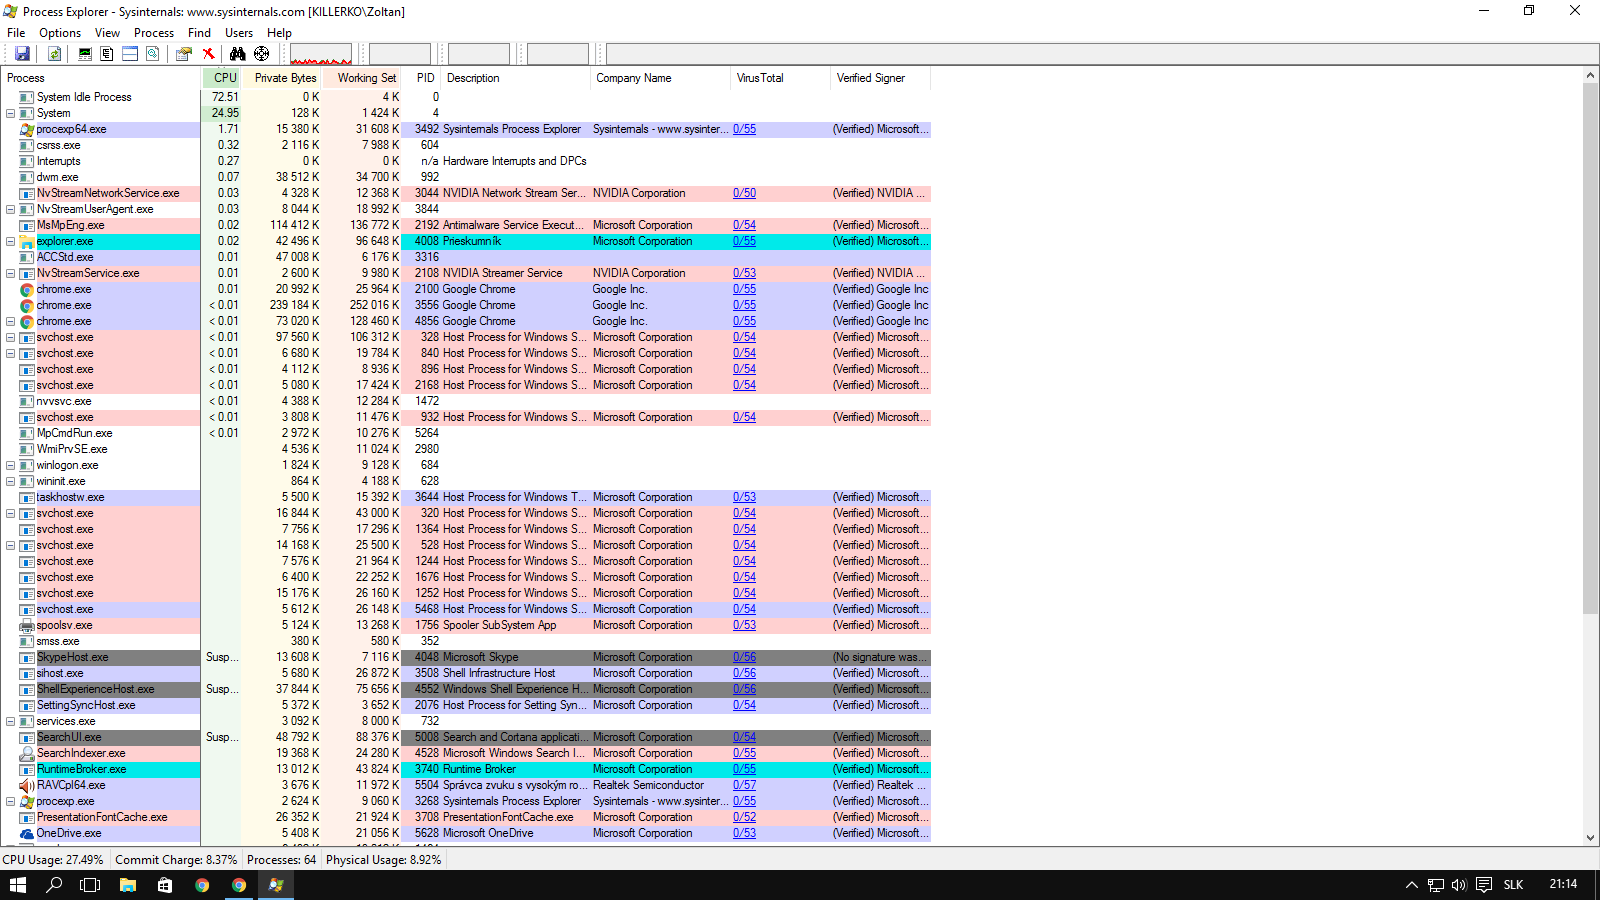Click the vertical scrollbar thumb in process list
Viewport: 1600px width, 900px height.
pos(1590,348)
